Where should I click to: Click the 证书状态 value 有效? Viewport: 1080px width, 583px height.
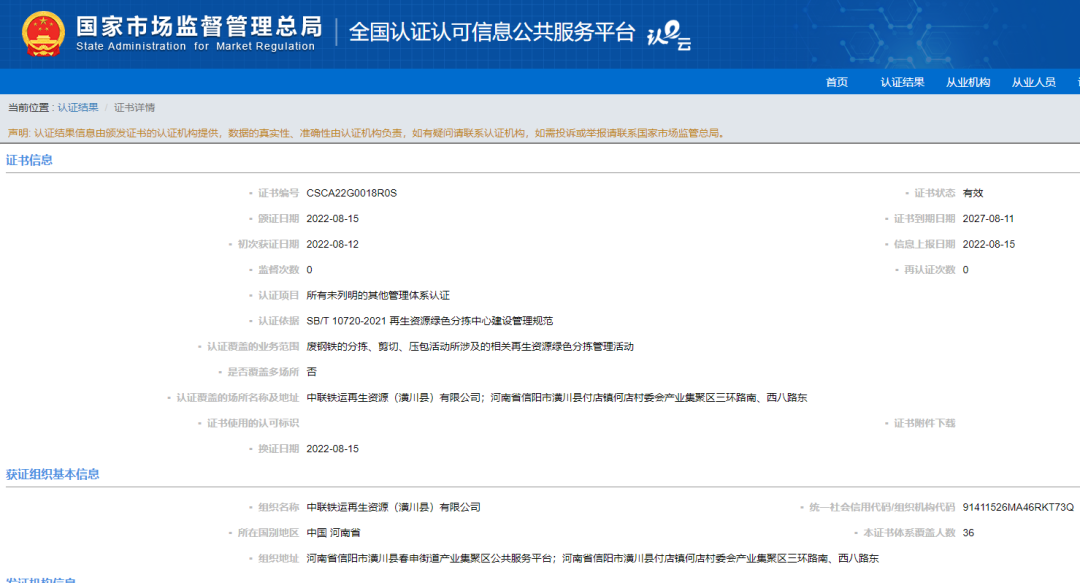tap(973, 193)
